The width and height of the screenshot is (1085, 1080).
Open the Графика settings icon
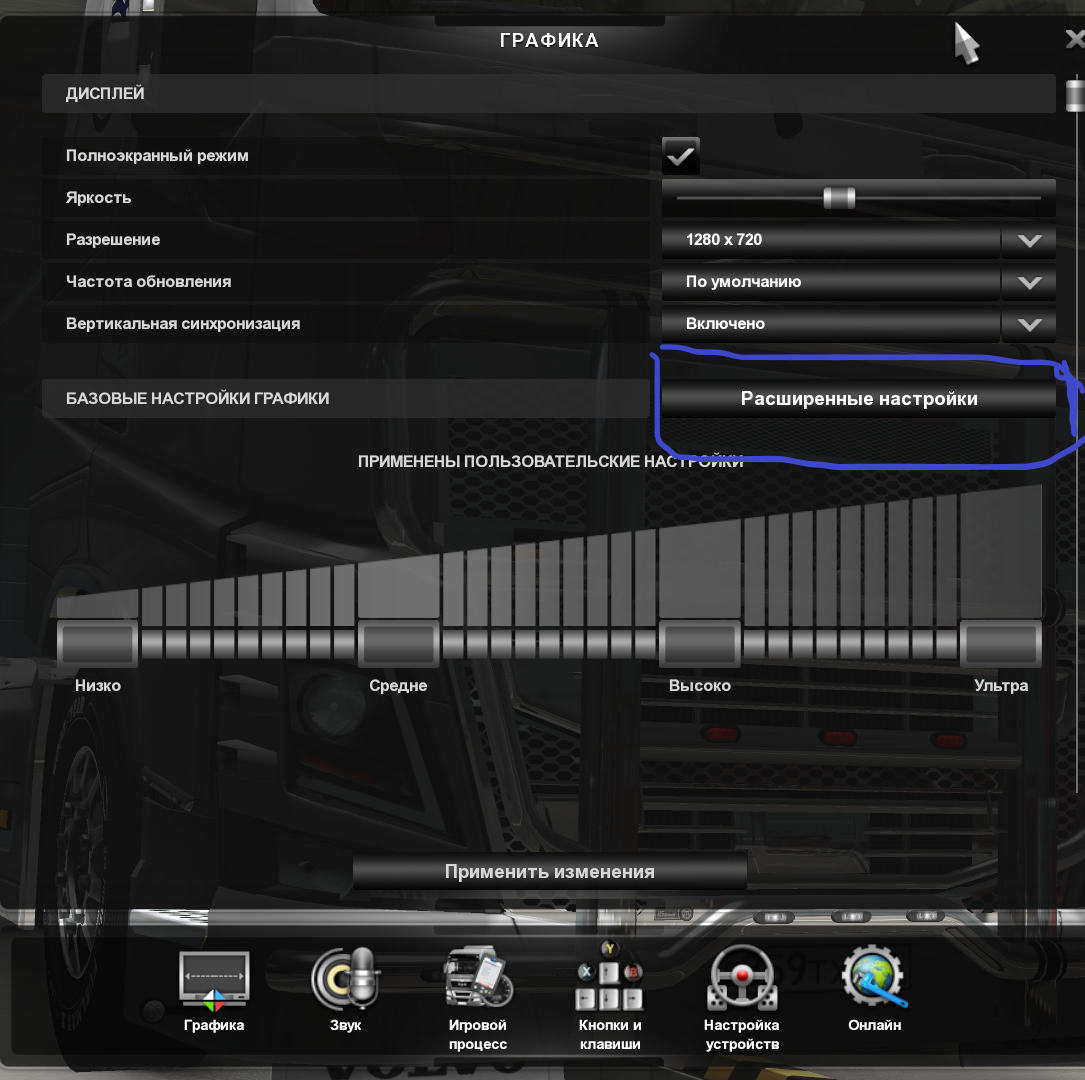214,980
